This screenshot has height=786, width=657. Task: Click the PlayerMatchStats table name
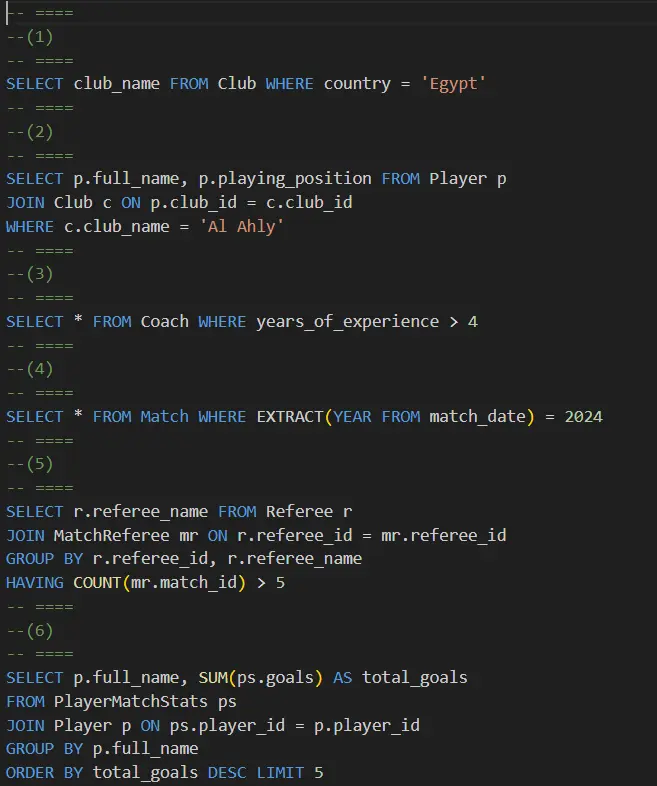click(x=130, y=702)
